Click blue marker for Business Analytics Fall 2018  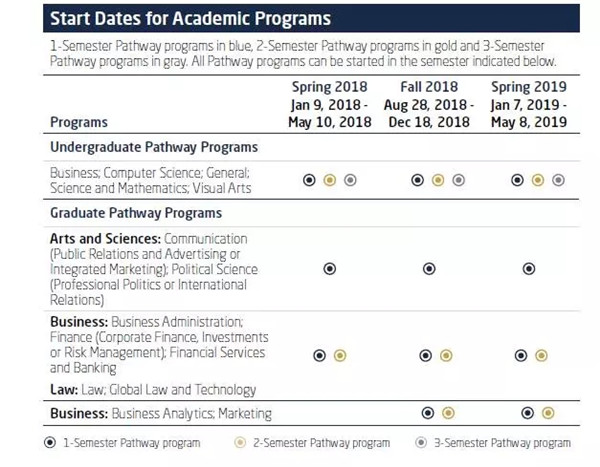(x=428, y=412)
